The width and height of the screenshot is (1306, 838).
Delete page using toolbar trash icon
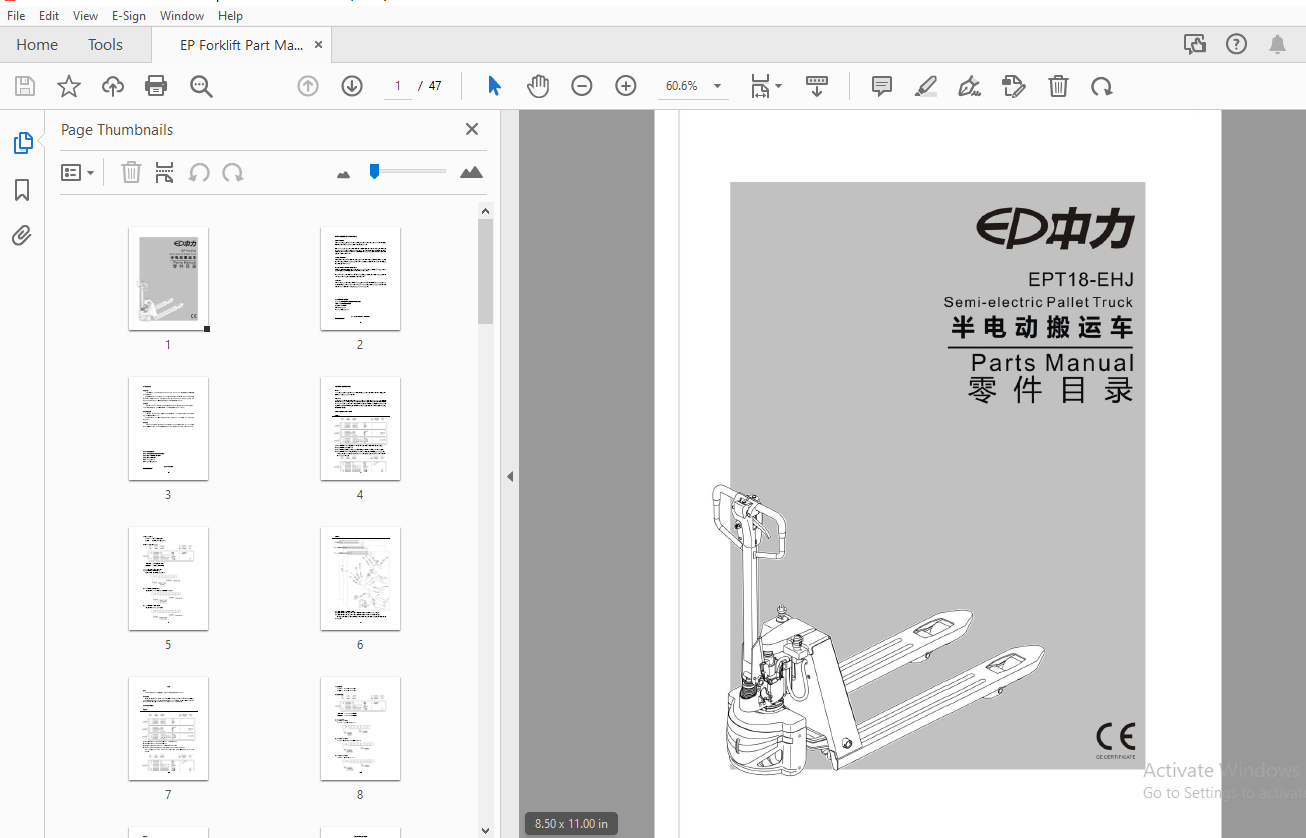1058,86
